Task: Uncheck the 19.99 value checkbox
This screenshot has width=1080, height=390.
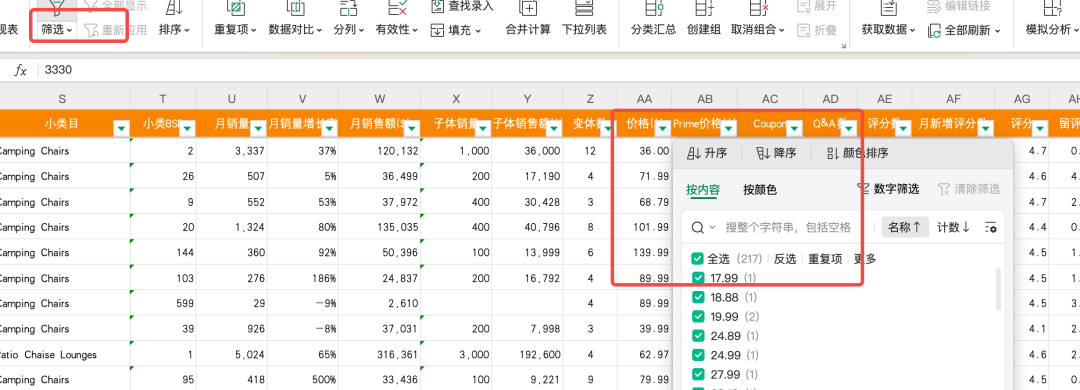Action: coord(697,316)
